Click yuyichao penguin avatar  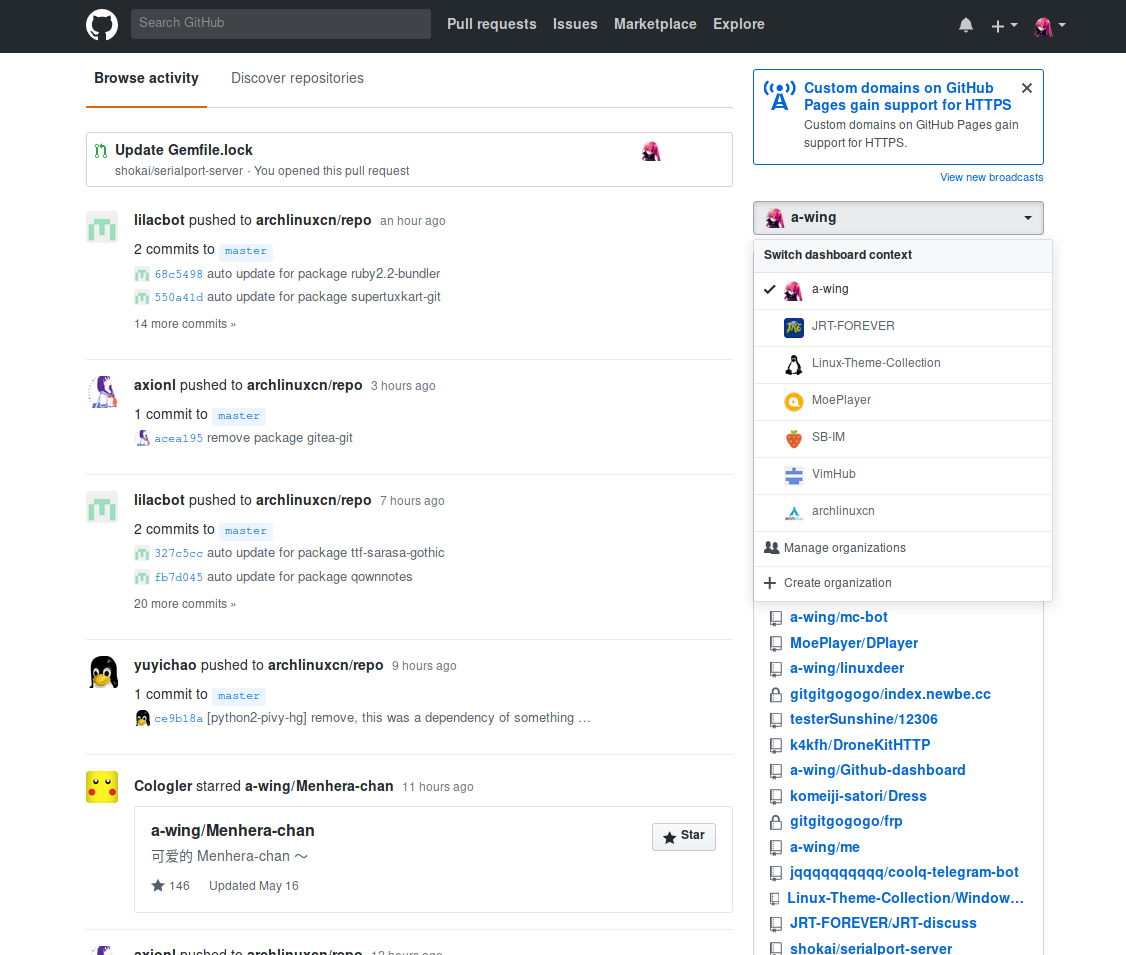point(103,672)
